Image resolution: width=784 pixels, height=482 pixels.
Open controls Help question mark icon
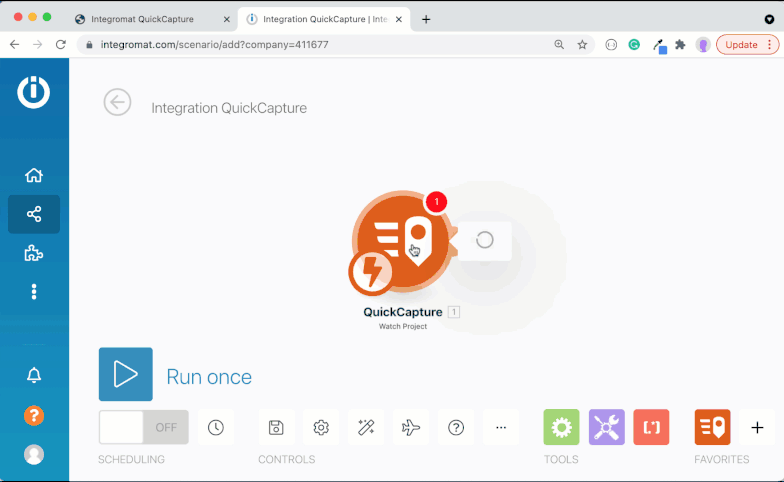(456, 428)
